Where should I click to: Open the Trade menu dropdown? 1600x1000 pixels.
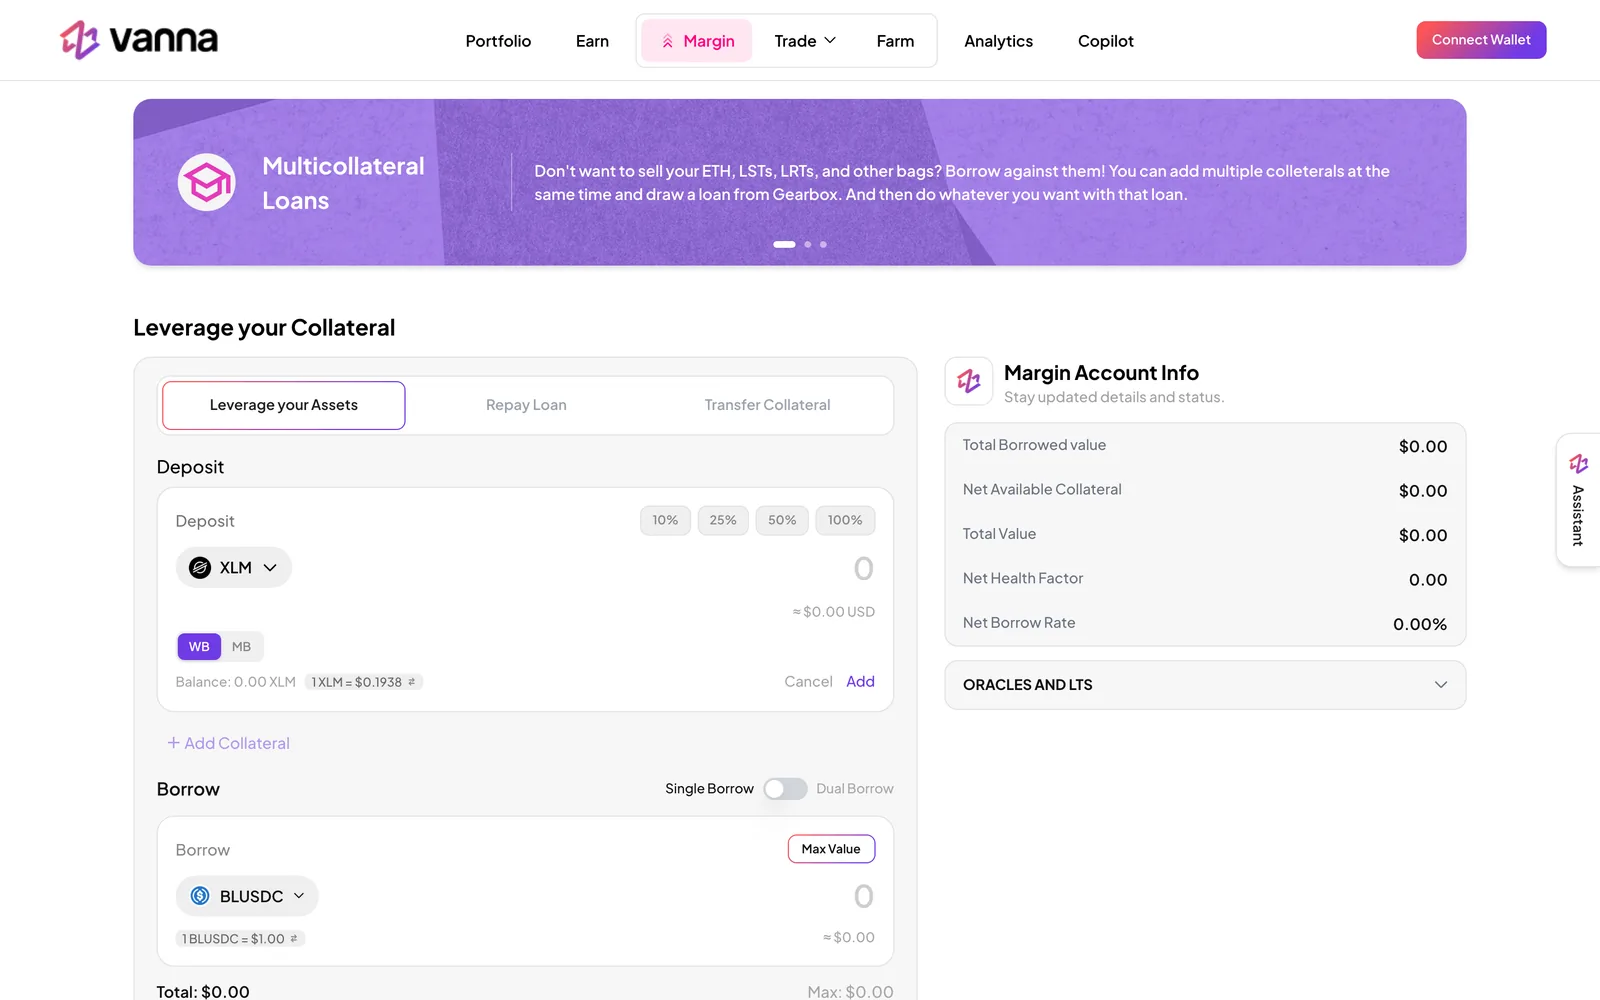(805, 41)
